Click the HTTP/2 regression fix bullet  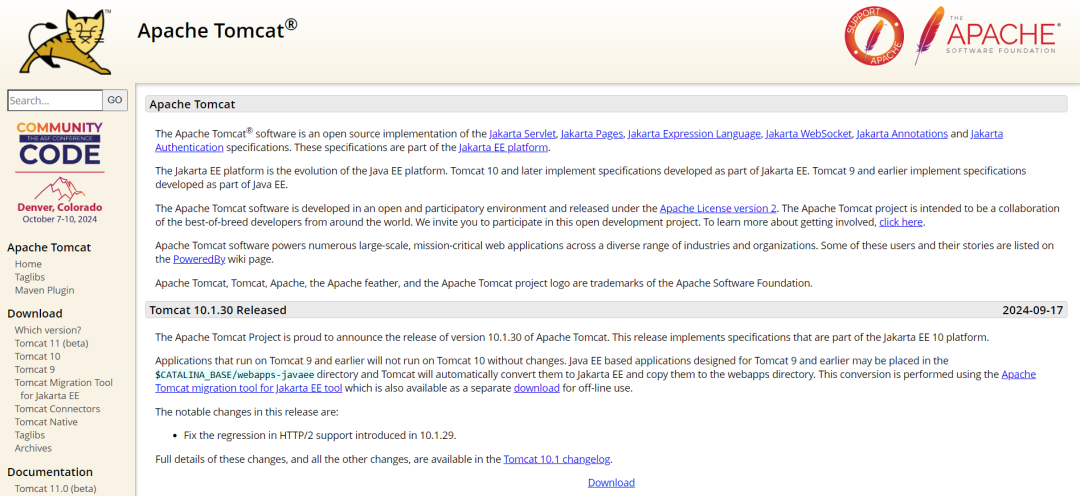(320, 435)
